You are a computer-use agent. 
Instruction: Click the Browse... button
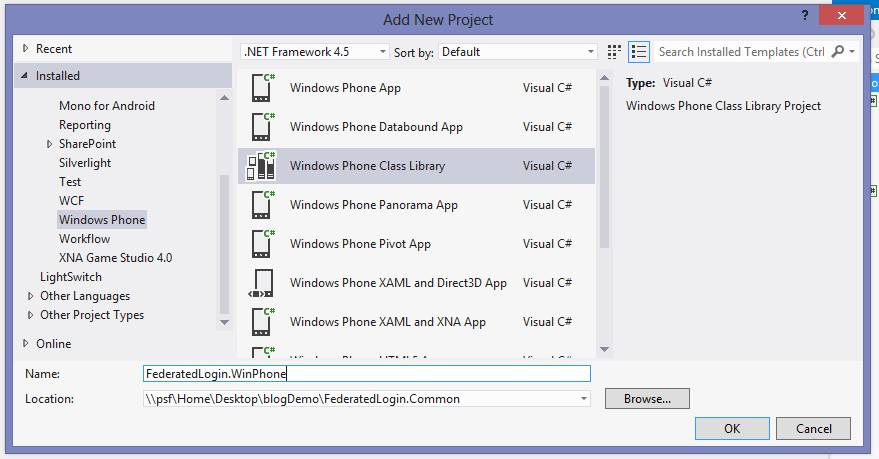[647, 399]
